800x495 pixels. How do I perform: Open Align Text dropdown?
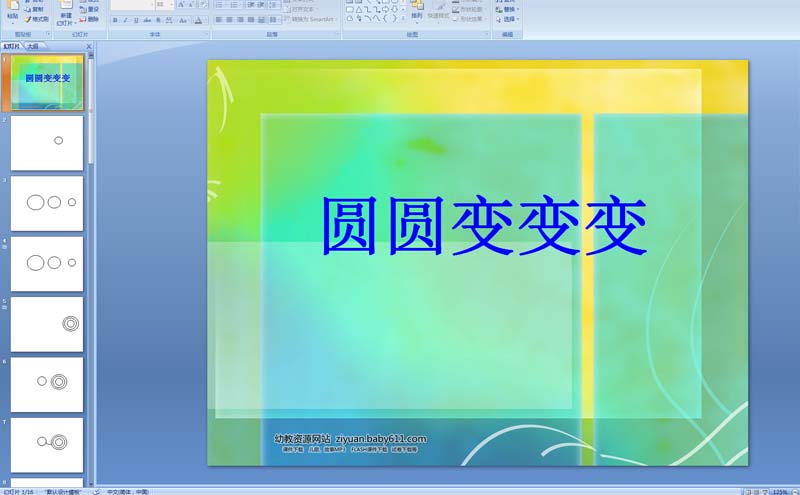click(301, 9)
